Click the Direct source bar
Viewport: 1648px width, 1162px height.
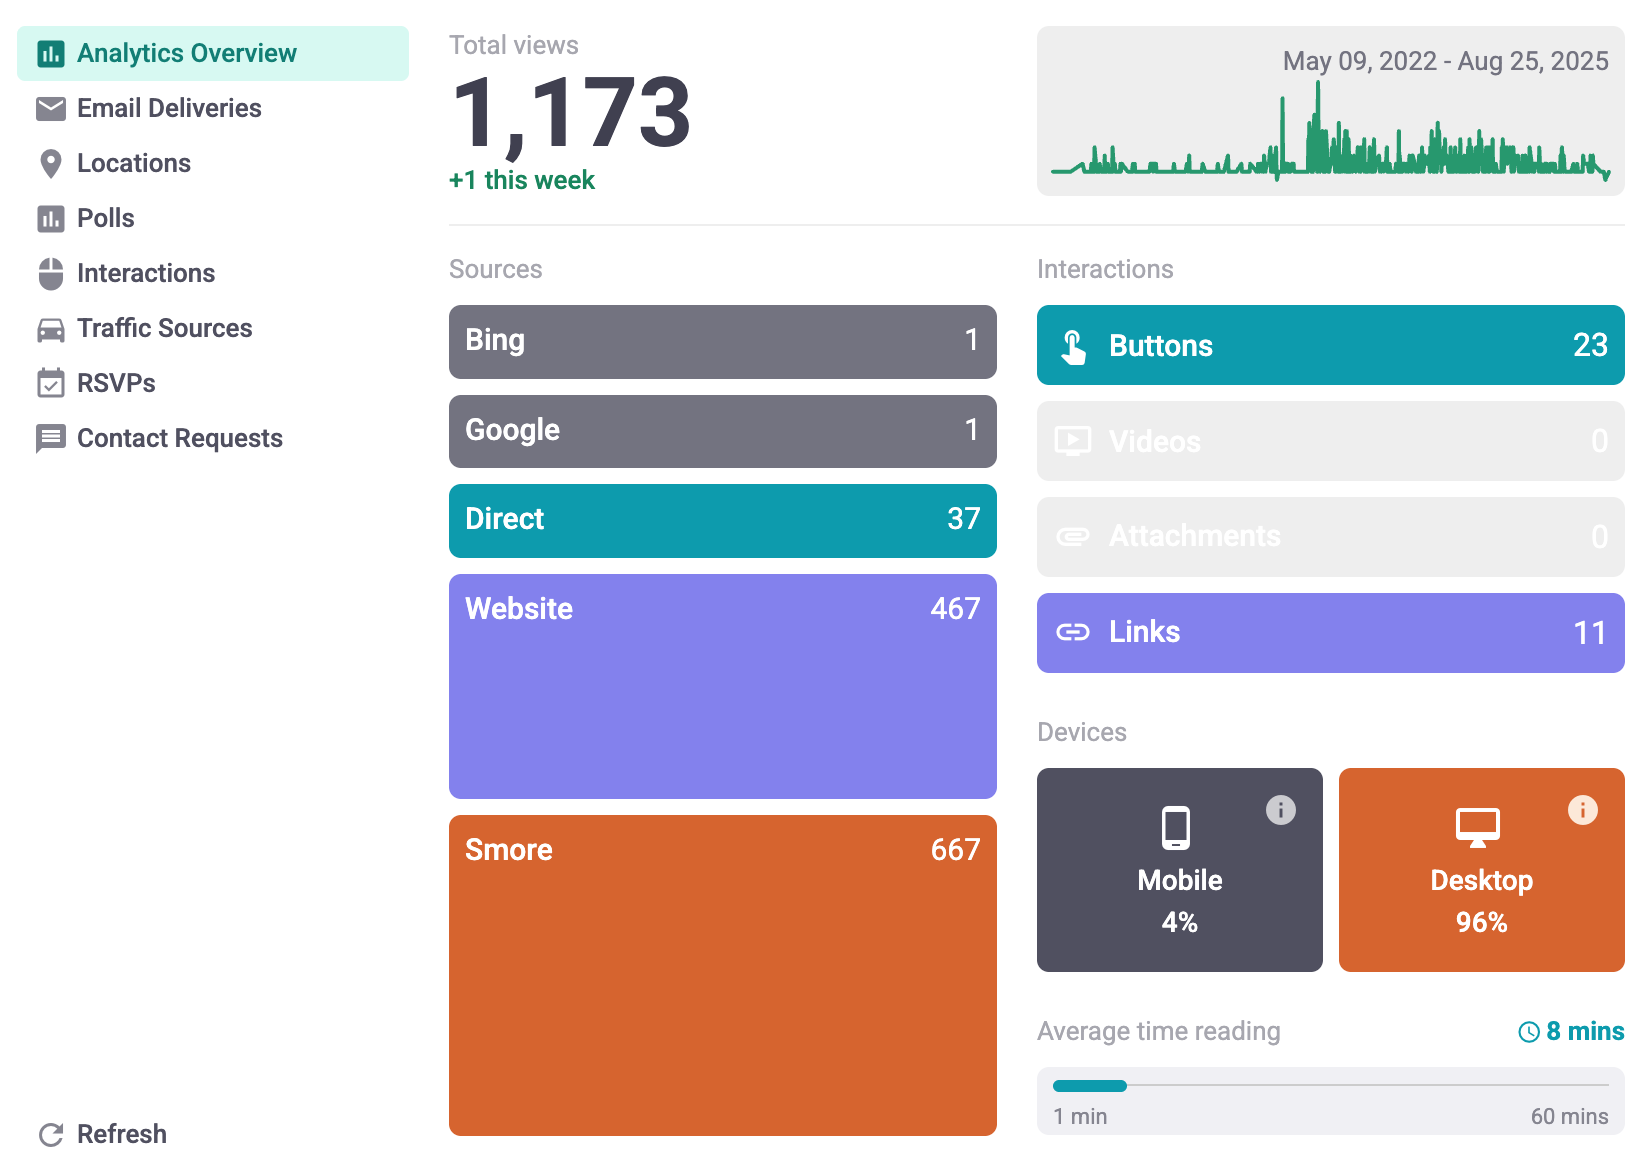coord(722,521)
